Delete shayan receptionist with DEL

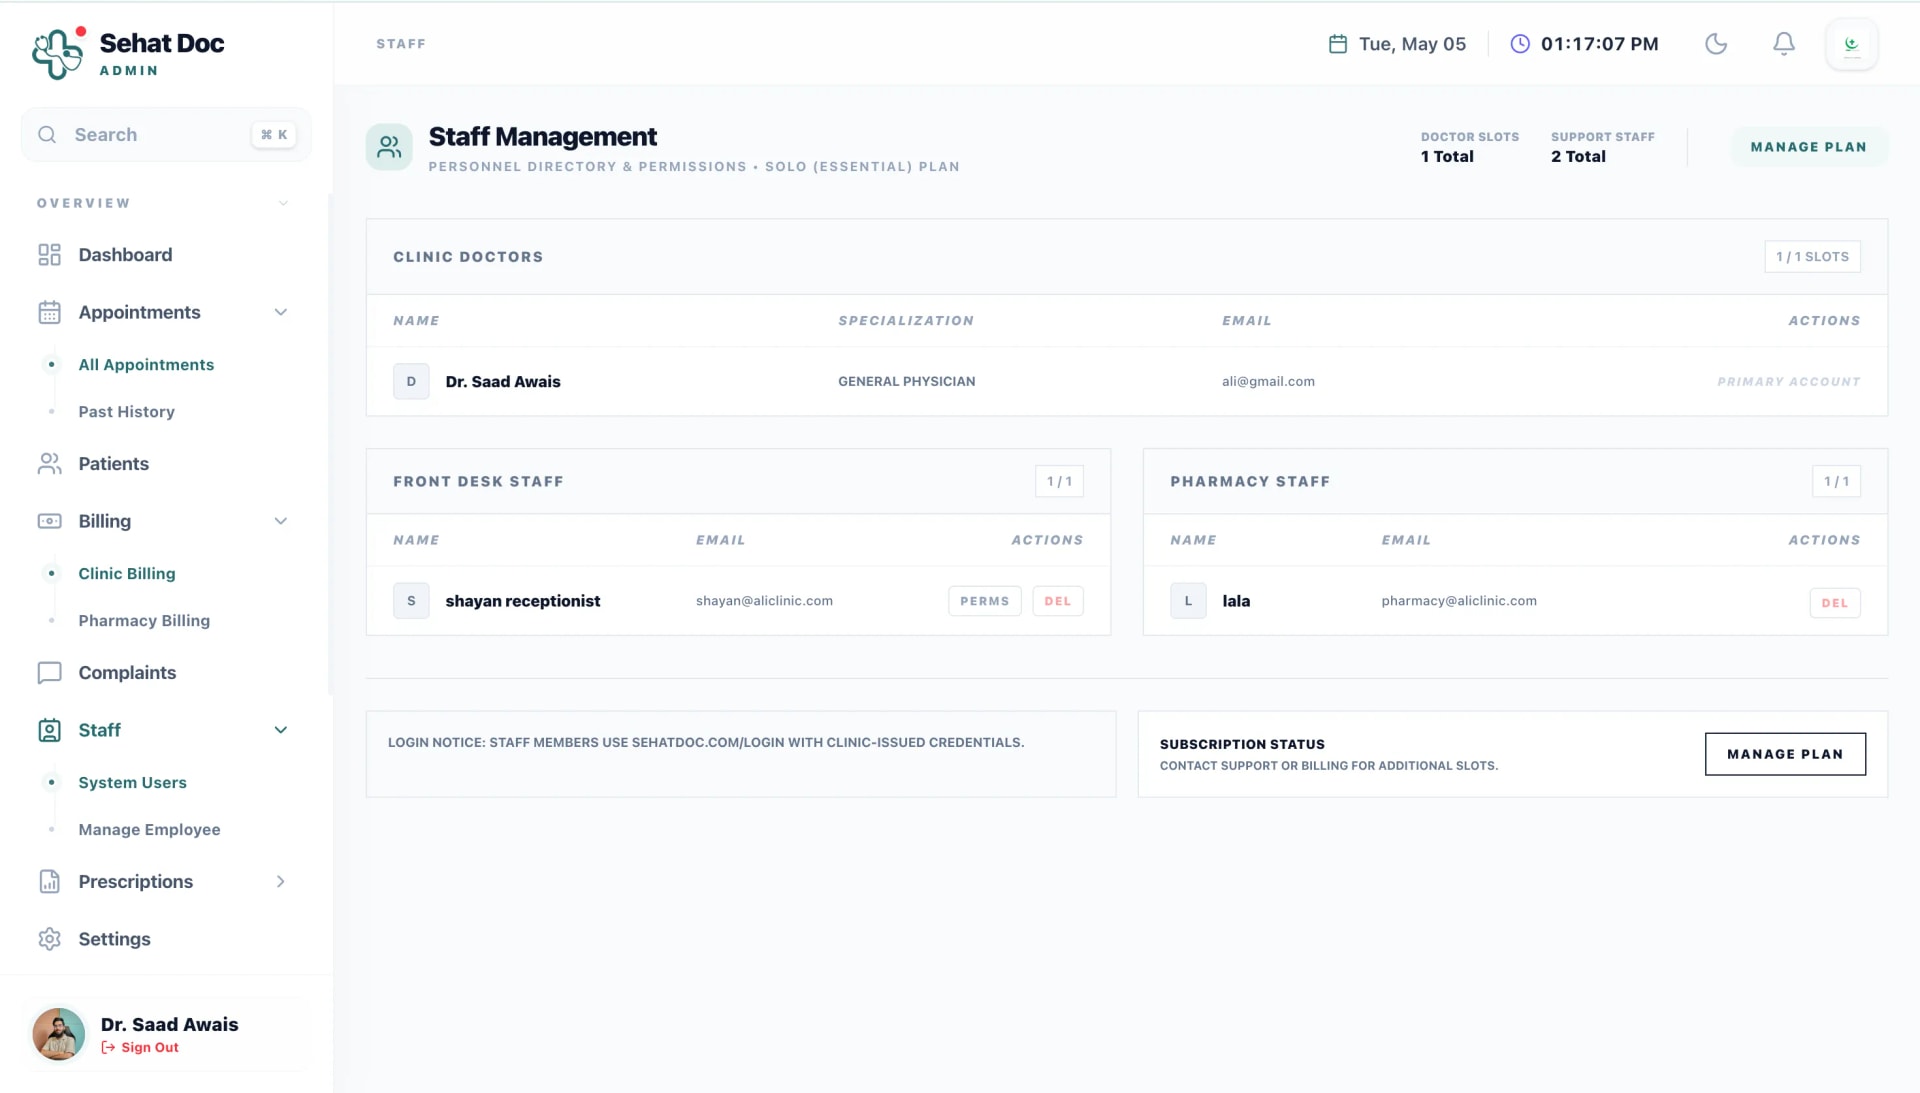click(x=1057, y=601)
